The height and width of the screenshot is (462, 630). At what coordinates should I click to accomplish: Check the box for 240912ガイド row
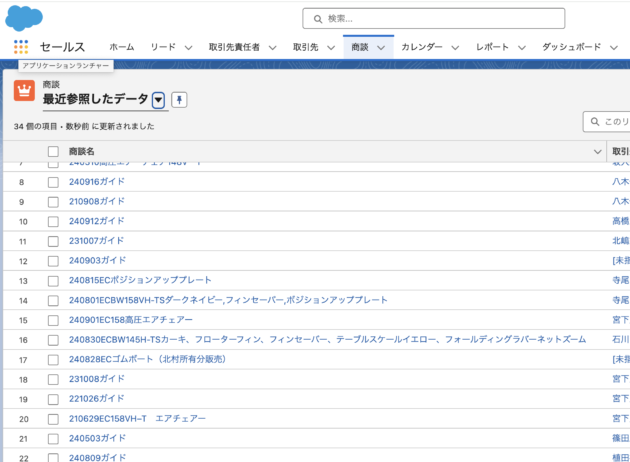click(x=53, y=222)
